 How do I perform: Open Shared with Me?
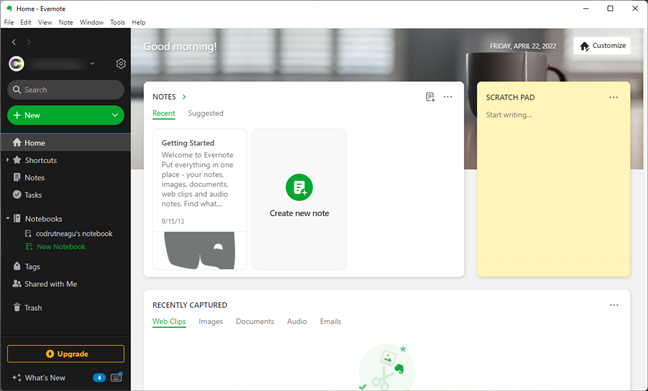point(50,284)
